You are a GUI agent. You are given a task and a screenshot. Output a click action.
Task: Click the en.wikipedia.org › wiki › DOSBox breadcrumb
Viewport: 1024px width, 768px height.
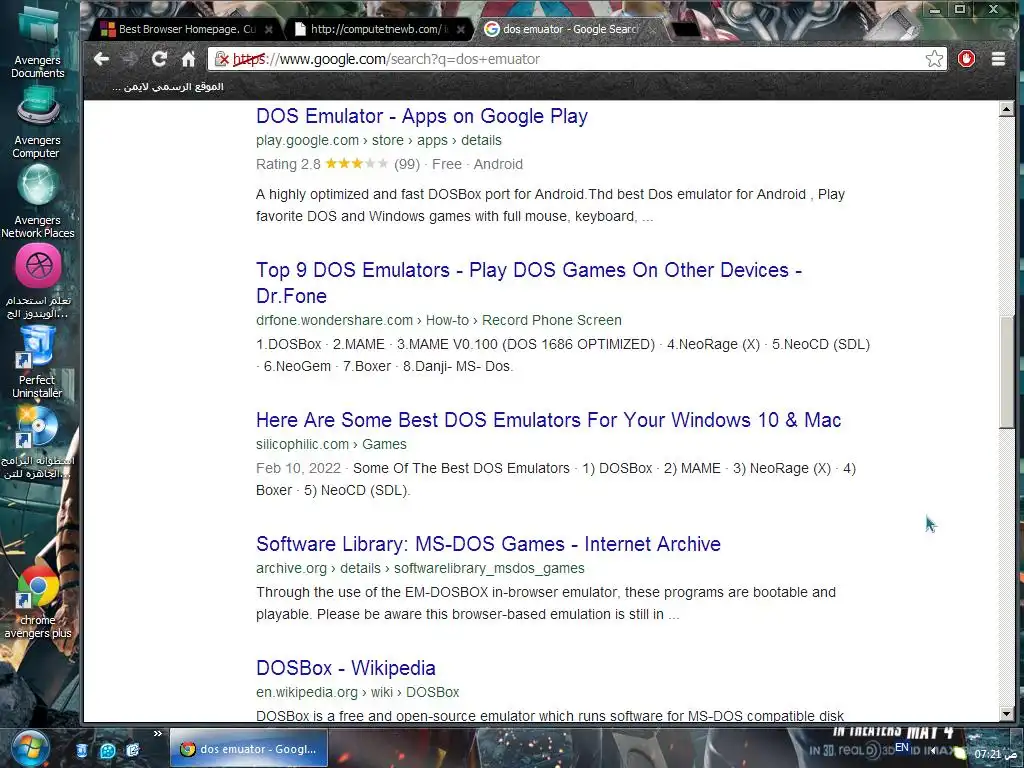[357, 692]
